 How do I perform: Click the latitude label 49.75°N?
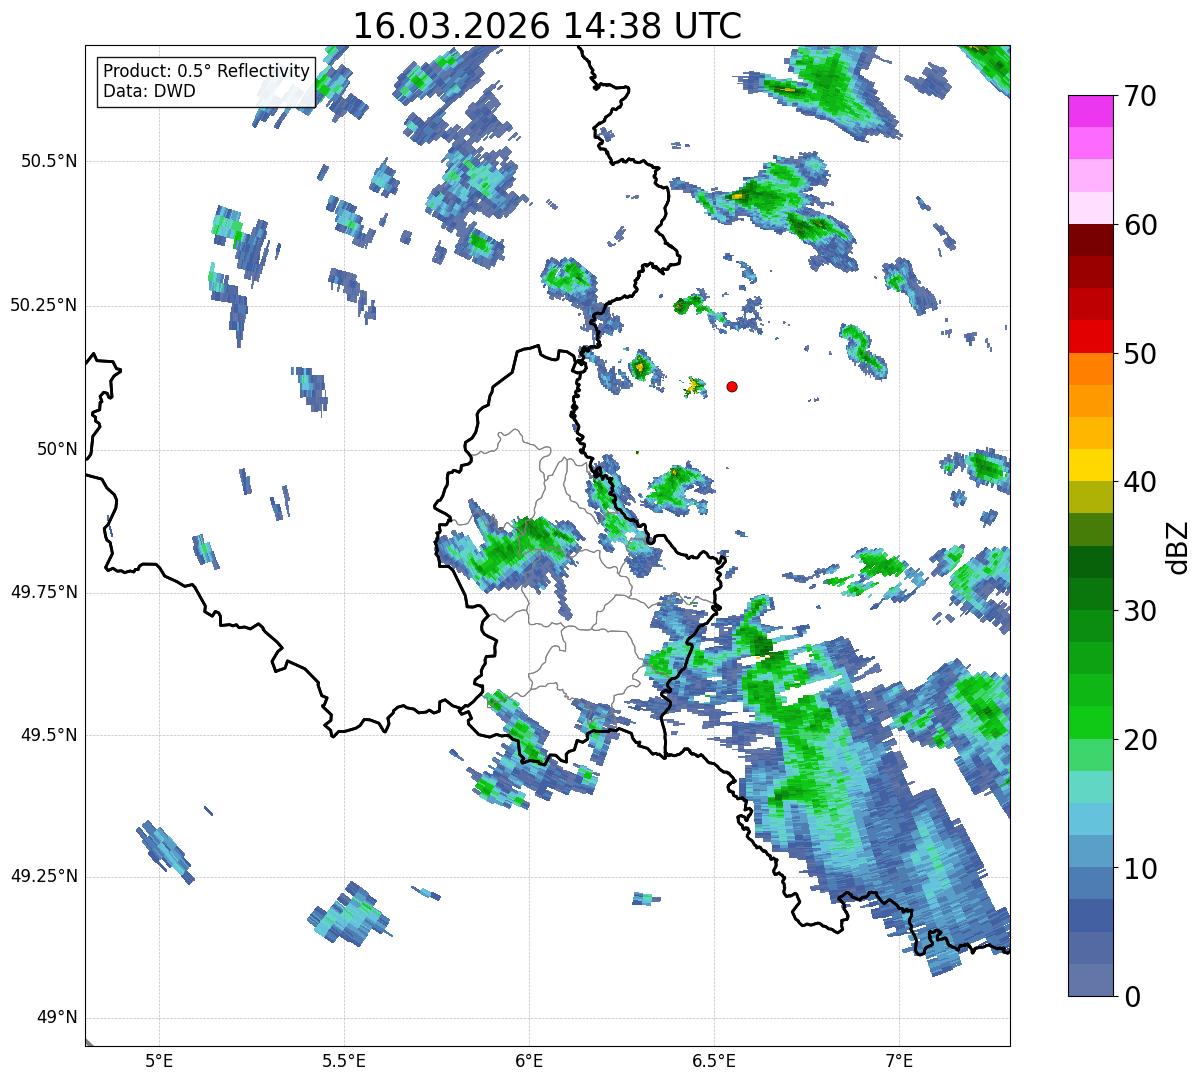point(44,592)
